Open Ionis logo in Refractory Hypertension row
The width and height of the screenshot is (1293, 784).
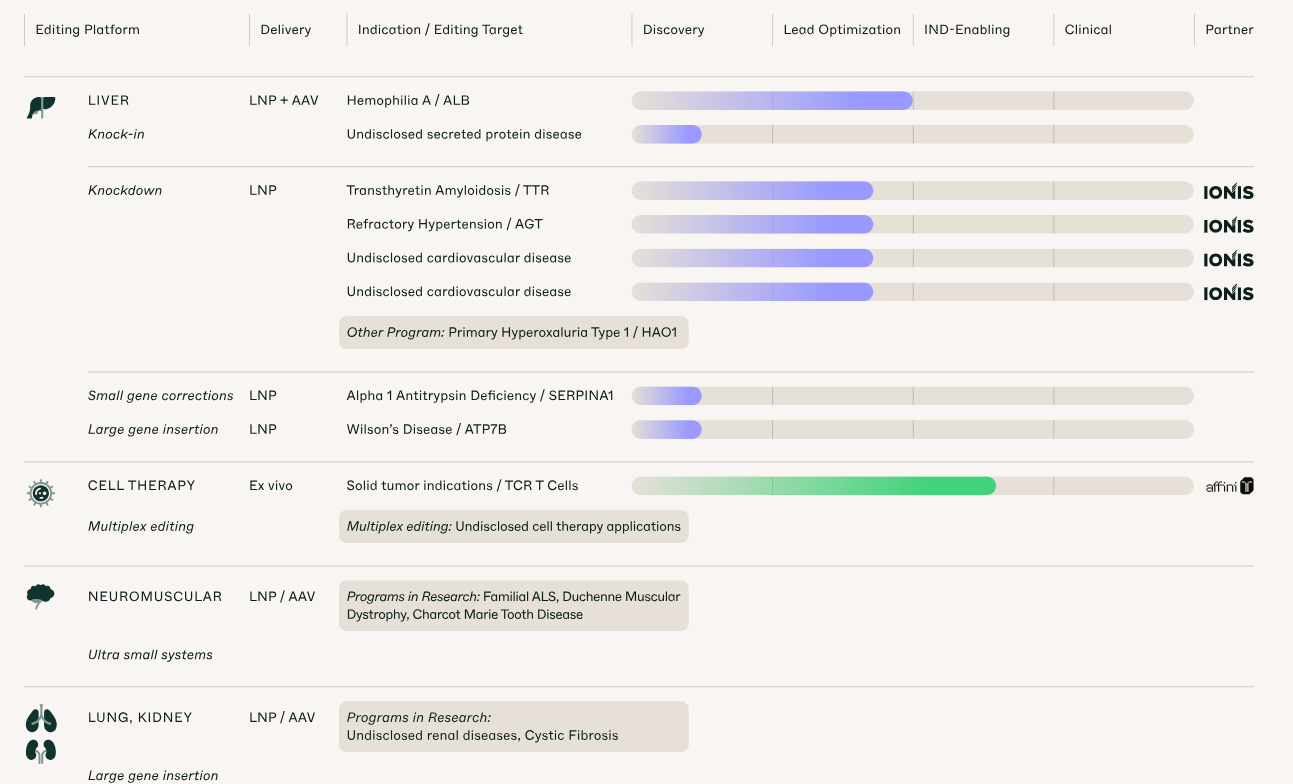coord(1228,225)
